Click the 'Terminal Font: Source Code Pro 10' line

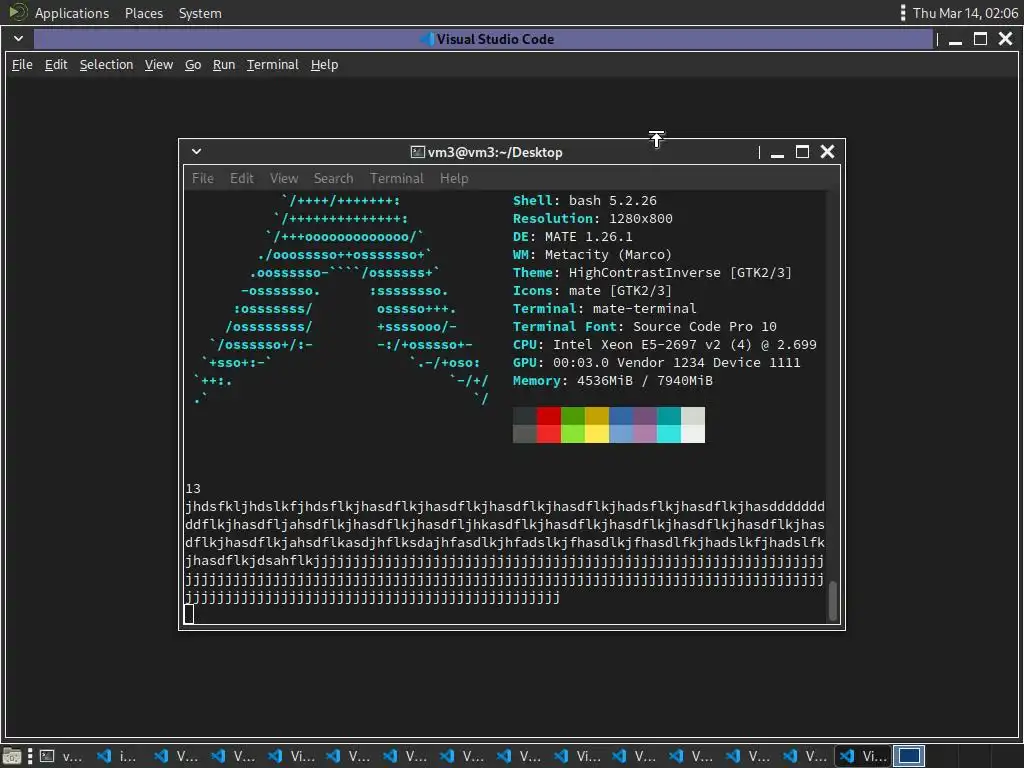click(645, 327)
